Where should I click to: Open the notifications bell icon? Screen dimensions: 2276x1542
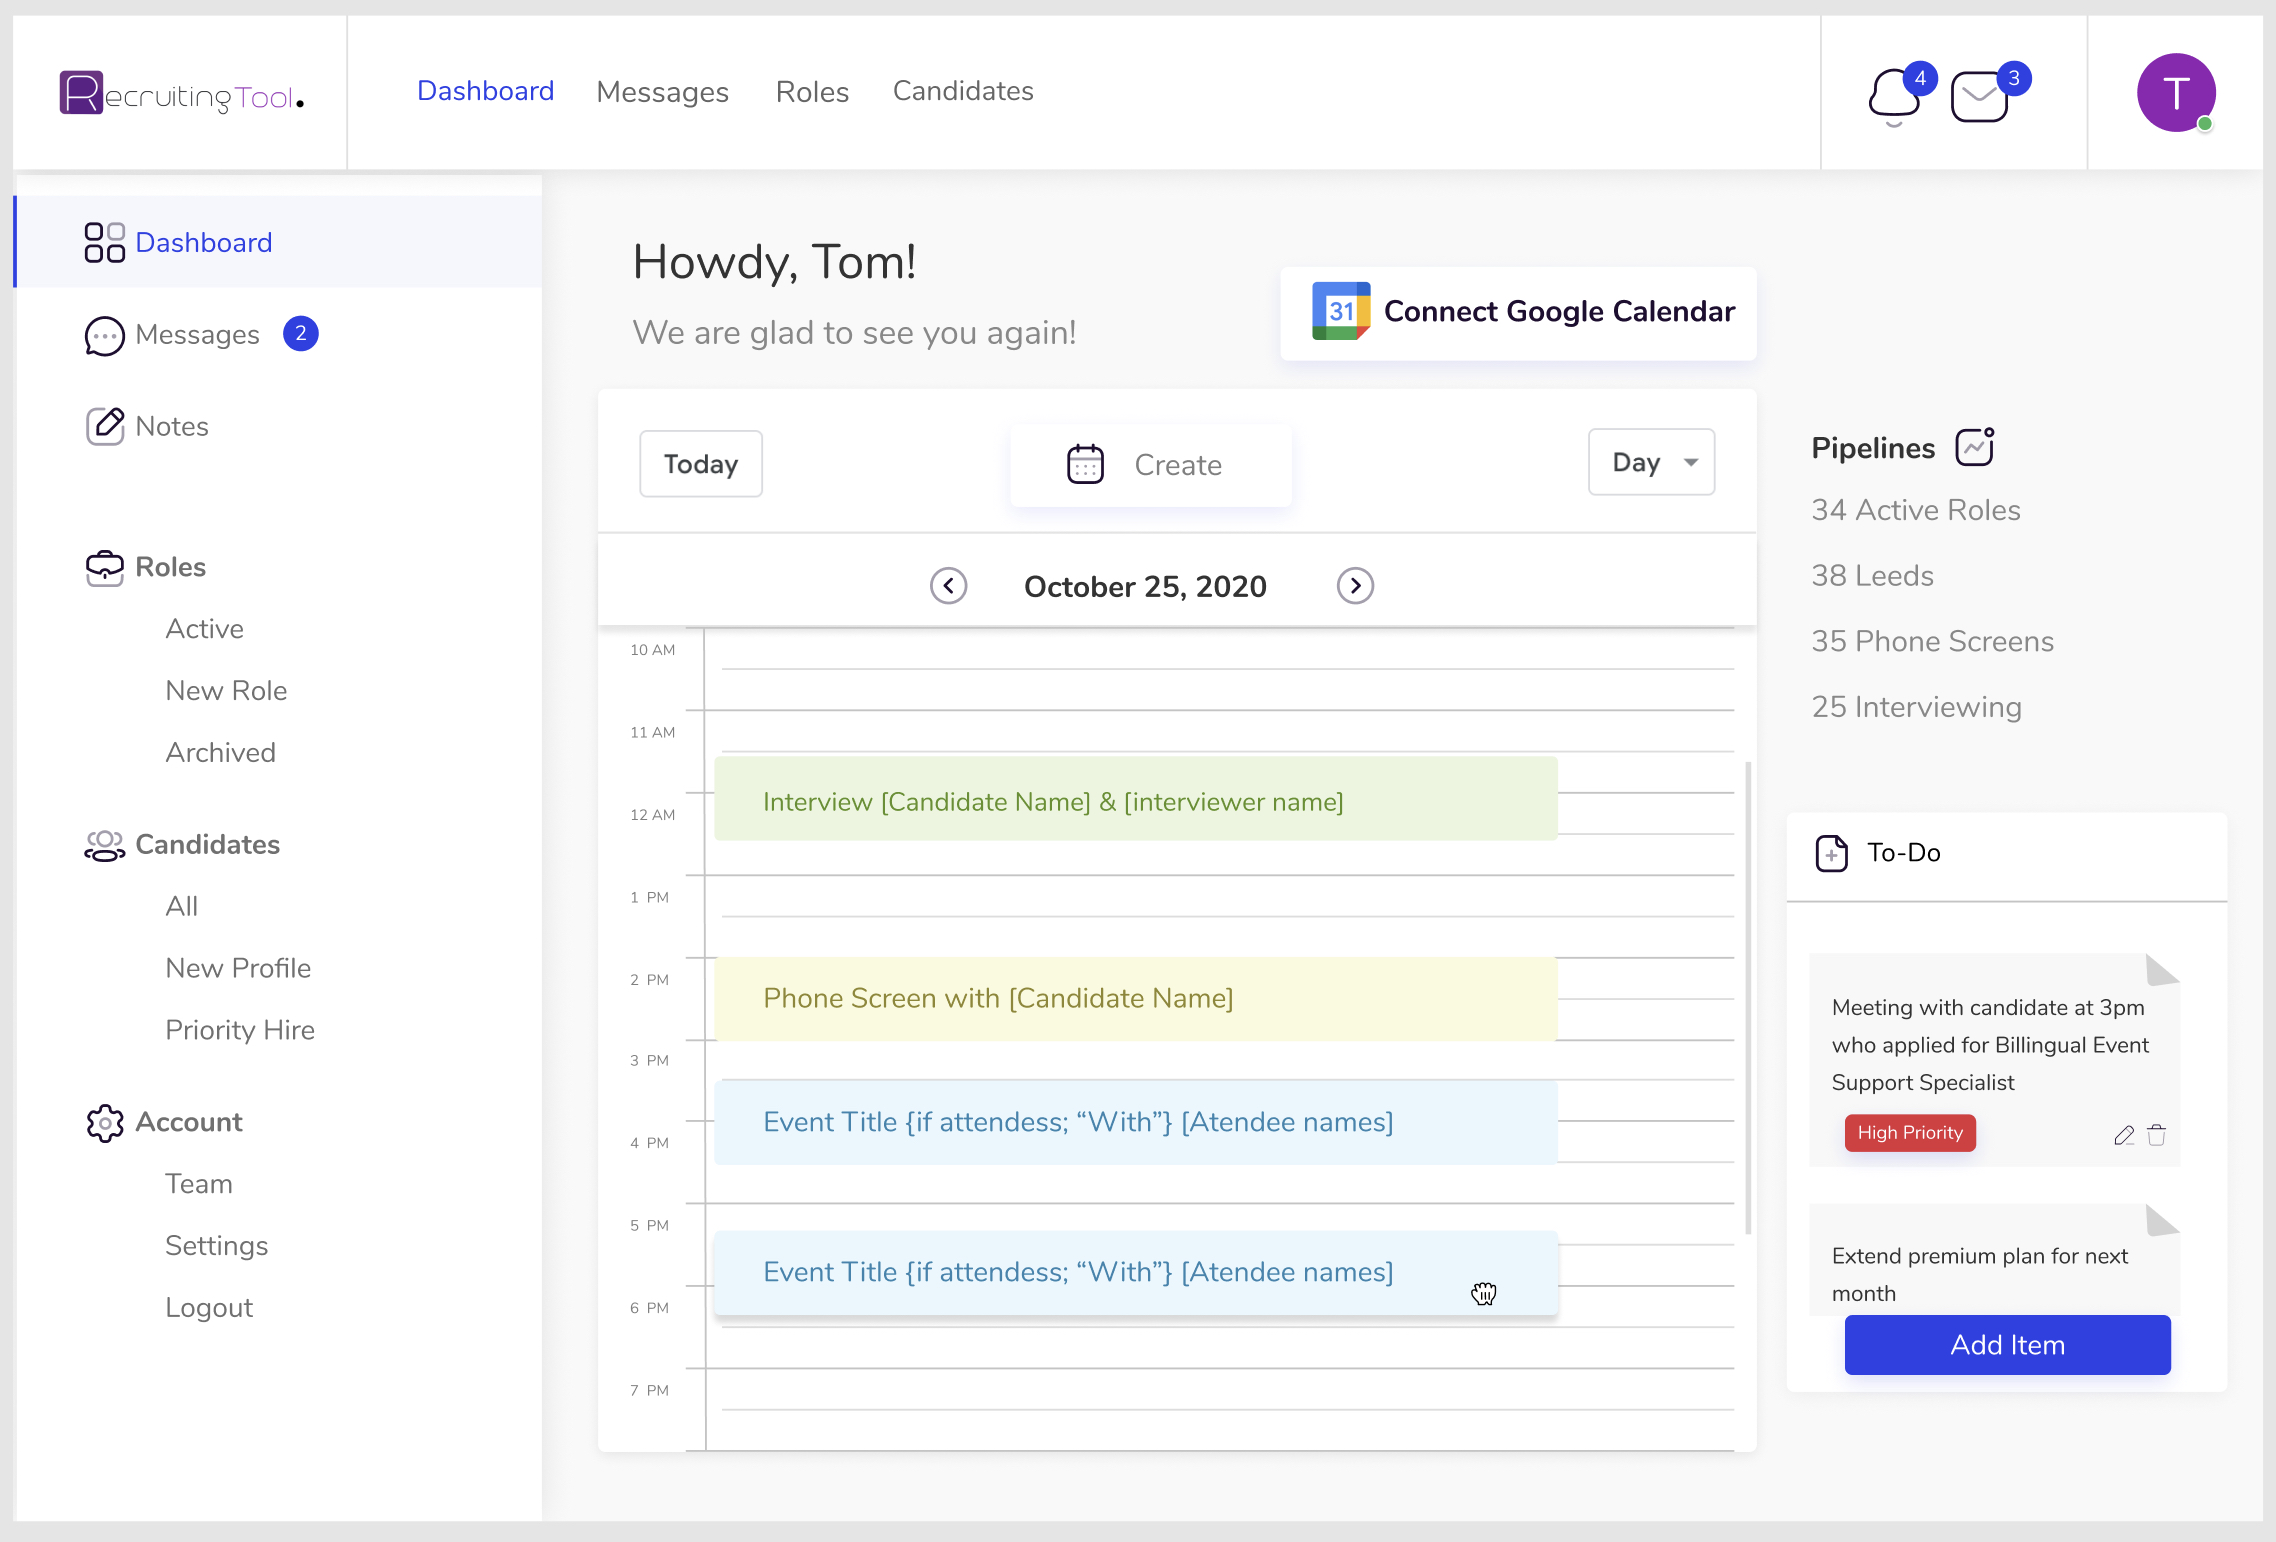1894,95
